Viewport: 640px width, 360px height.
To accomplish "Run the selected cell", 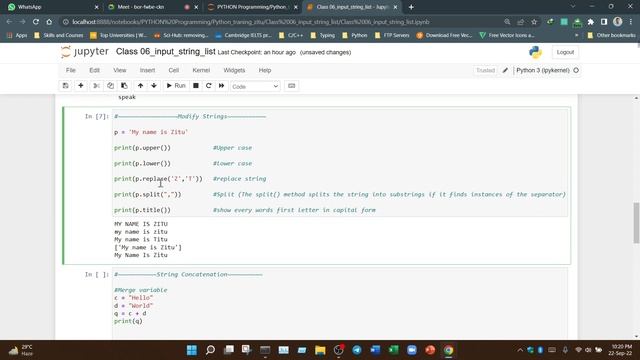I will point(176,86).
